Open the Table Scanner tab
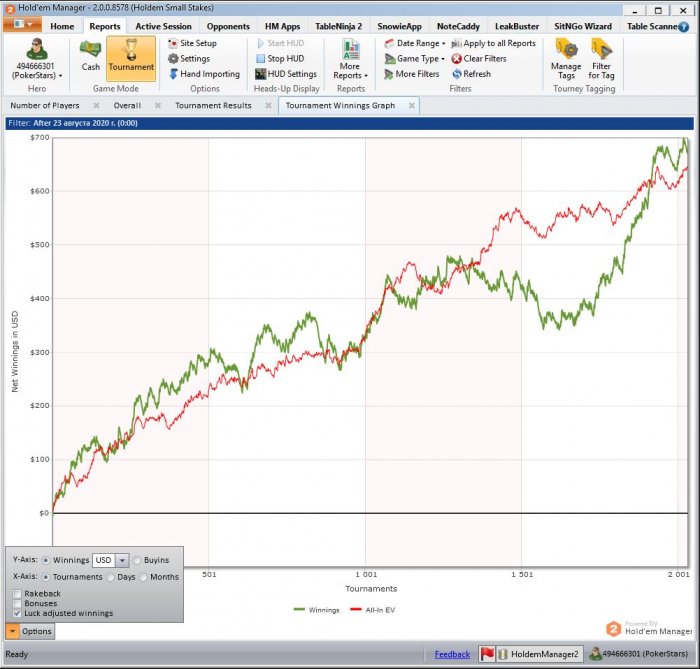 [651, 26]
